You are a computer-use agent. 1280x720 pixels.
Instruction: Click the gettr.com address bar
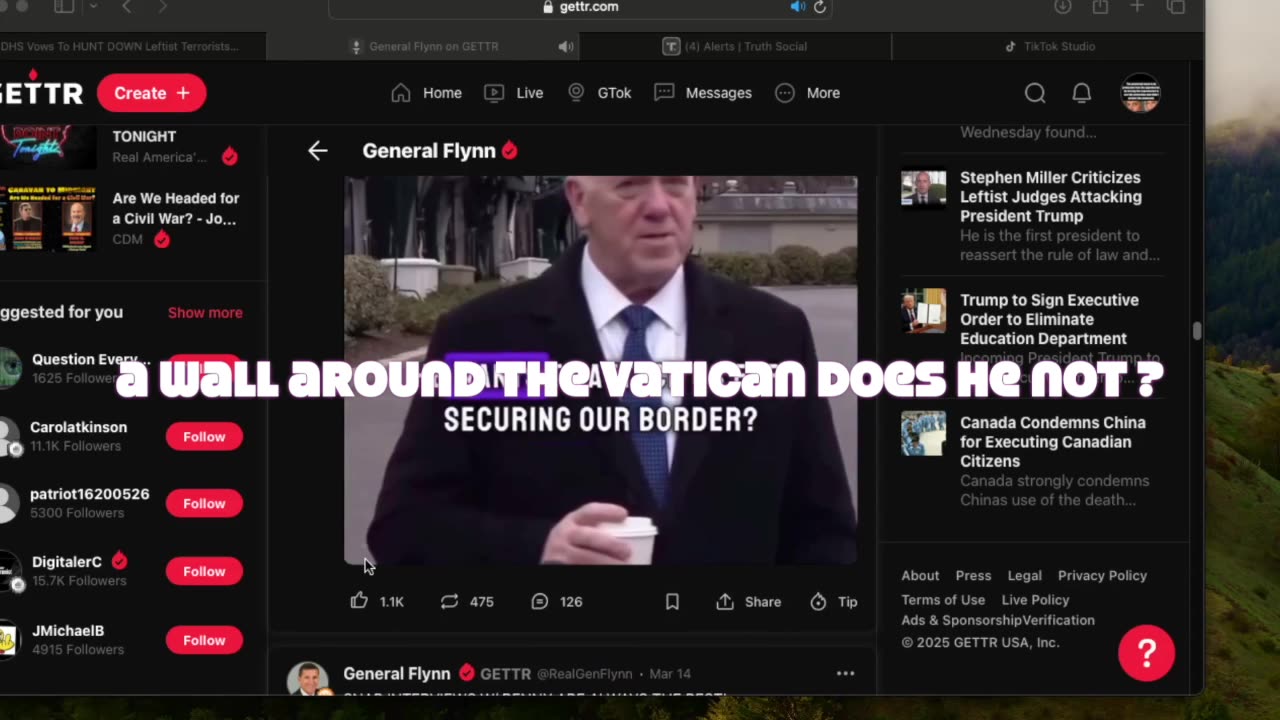coord(580,7)
